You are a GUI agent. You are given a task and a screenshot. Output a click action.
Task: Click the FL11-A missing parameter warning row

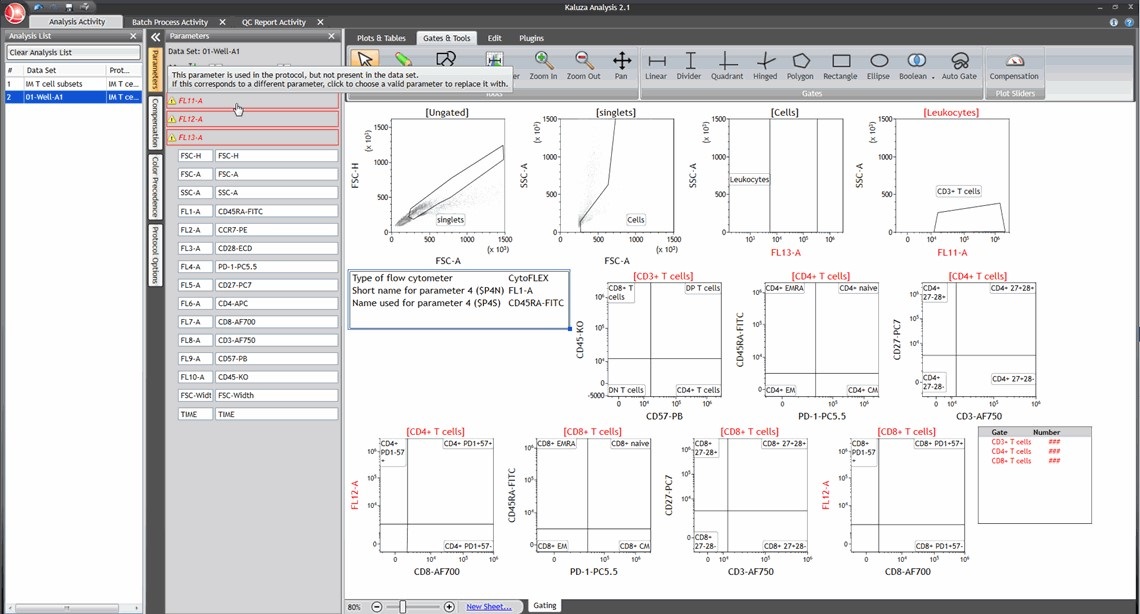pos(253,101)
